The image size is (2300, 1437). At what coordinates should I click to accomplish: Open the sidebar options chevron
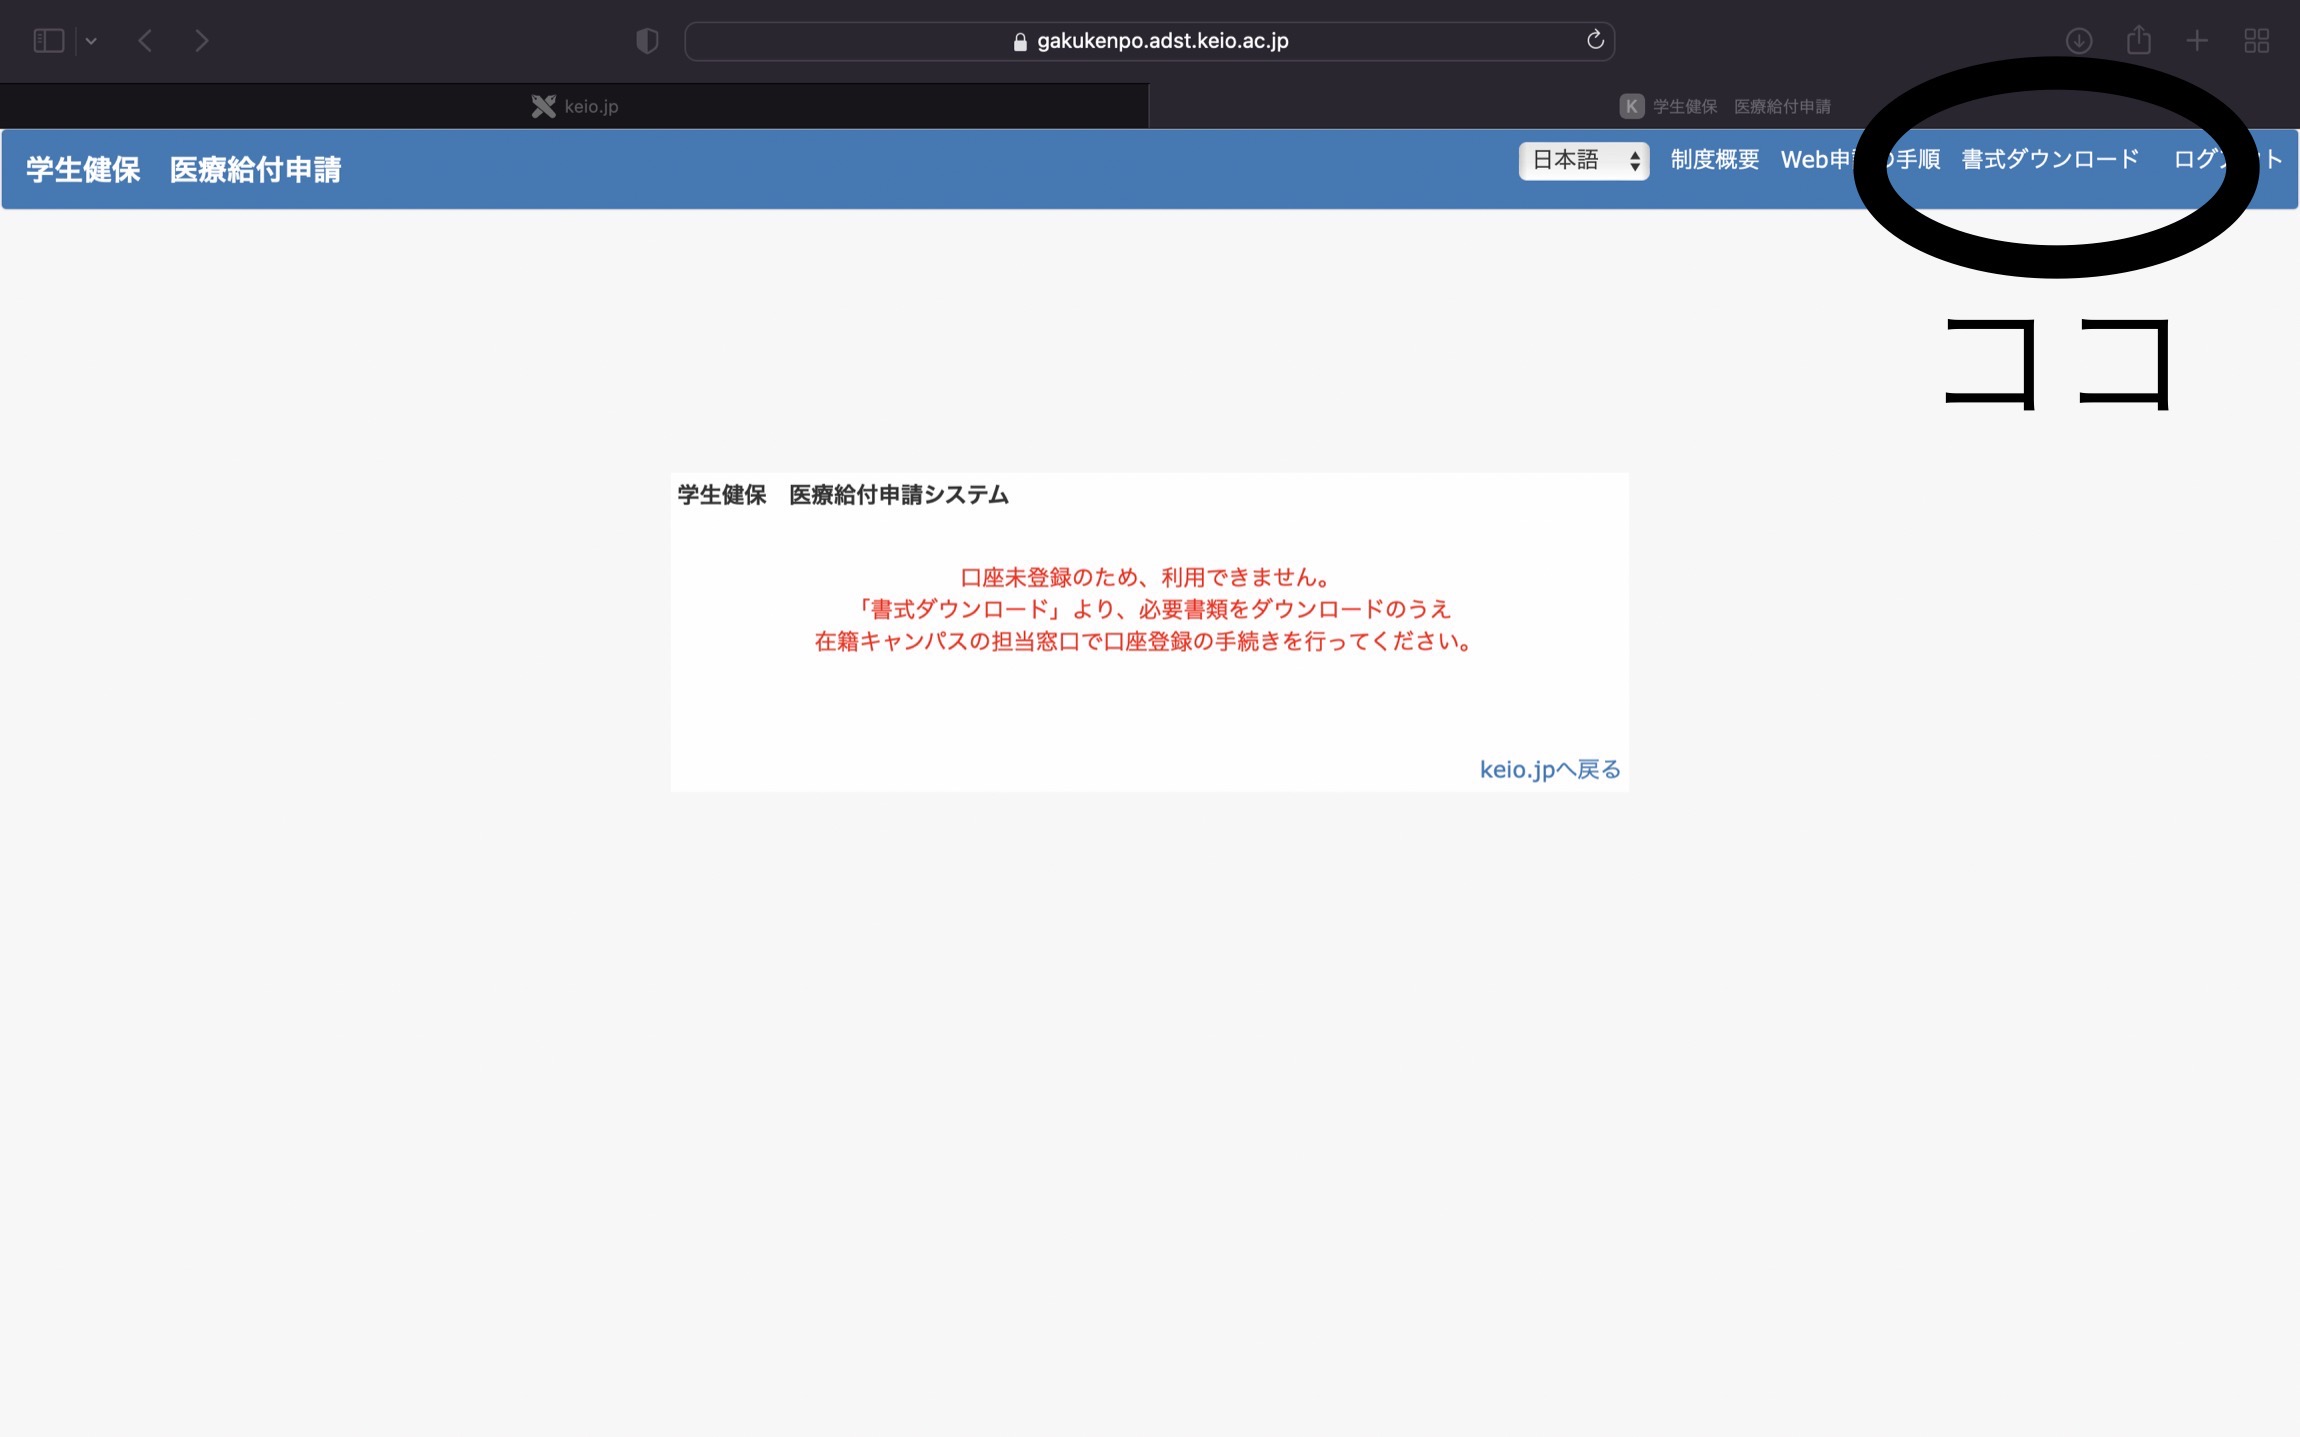(91, 41)
